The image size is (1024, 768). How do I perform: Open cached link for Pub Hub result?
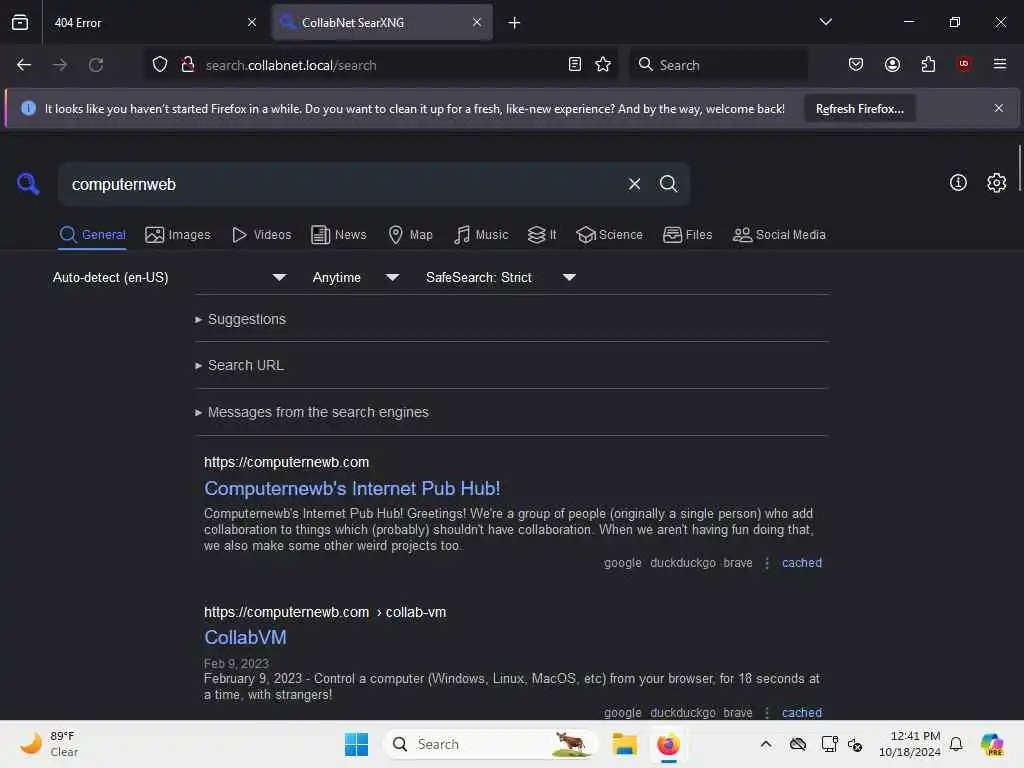point(801,563)
